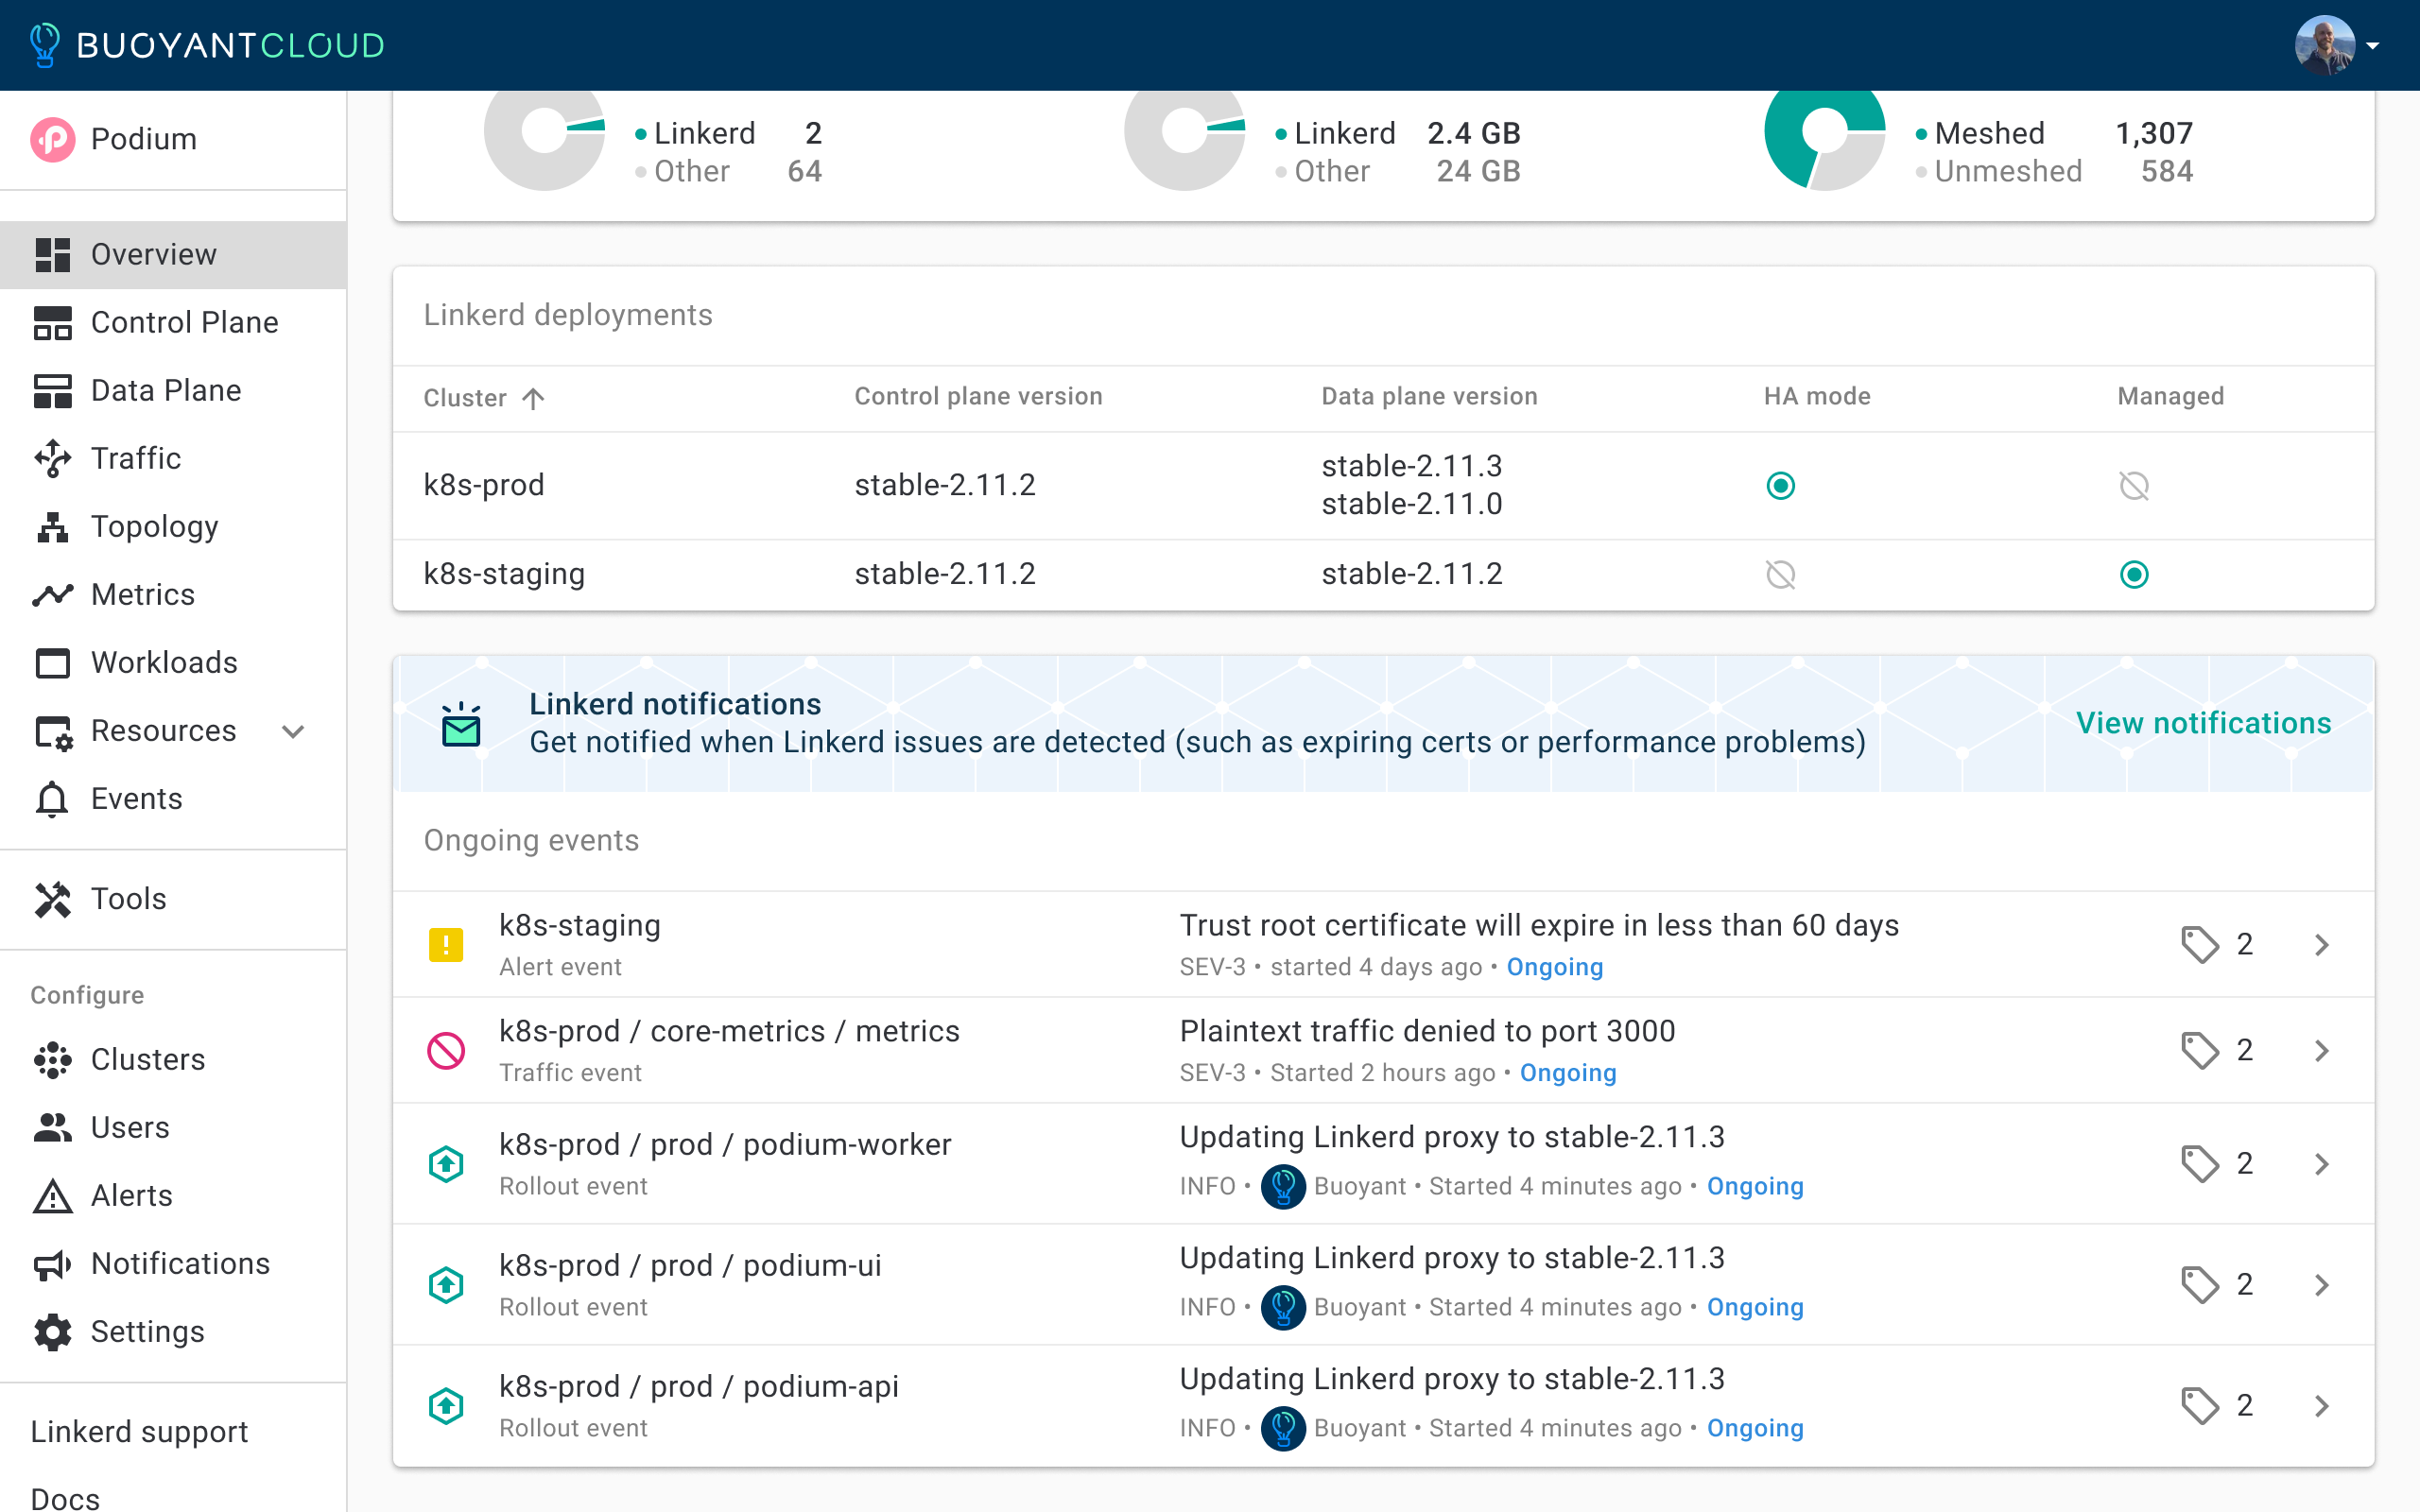Click the k8s-prod cluster name
The height and width of the screenshot is (1512, 2420).
point(484,485)
